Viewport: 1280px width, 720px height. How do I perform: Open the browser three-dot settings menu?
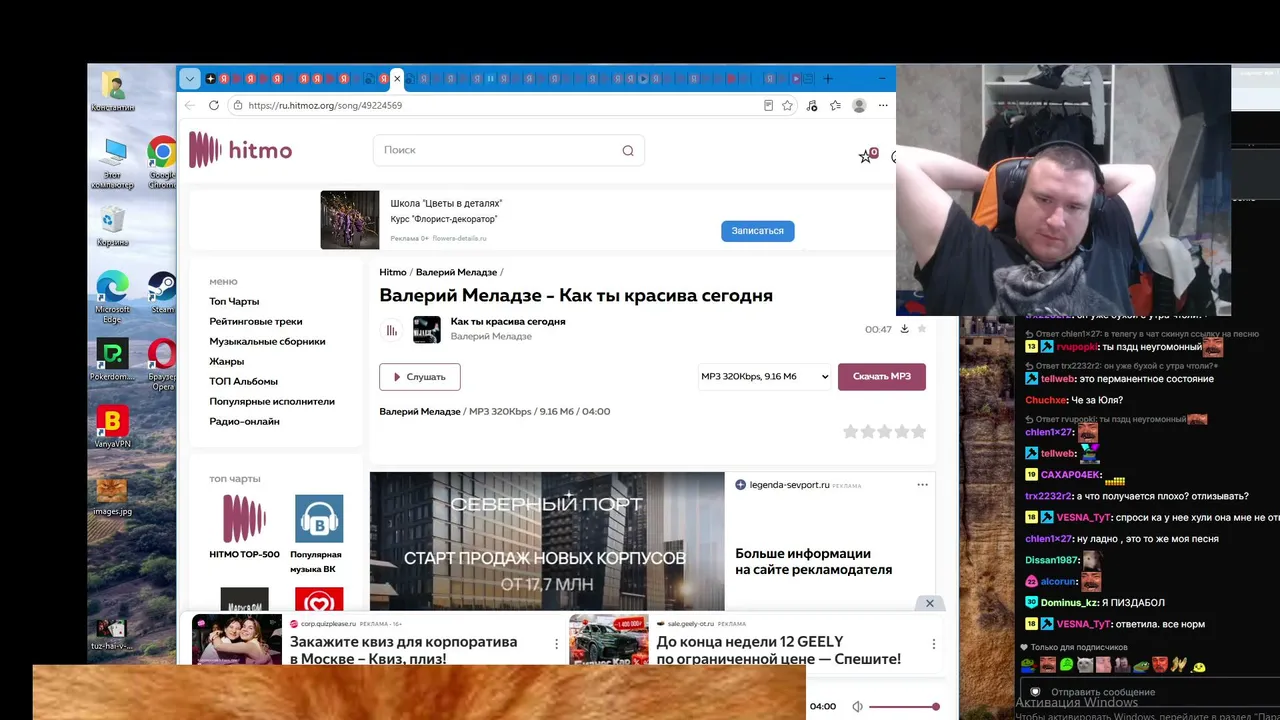pos(883,105)
